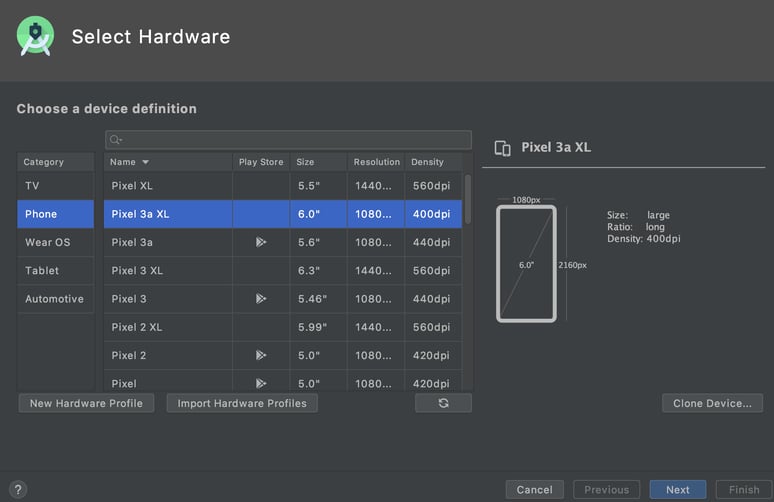Viewport: 774px width, 502px height.
Task: Click Import Hardware Profiles button
Action: pyautogui.click(x=242, y=403)
